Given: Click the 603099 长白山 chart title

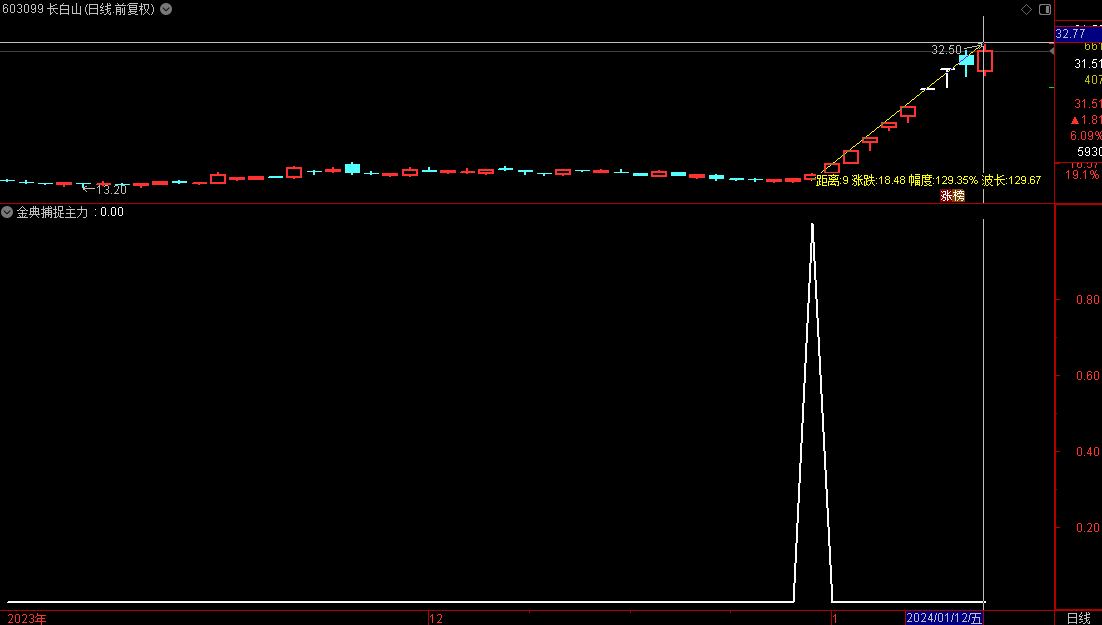Looking at the screenshot, I should pyautogui.click(x=78, y=9).
